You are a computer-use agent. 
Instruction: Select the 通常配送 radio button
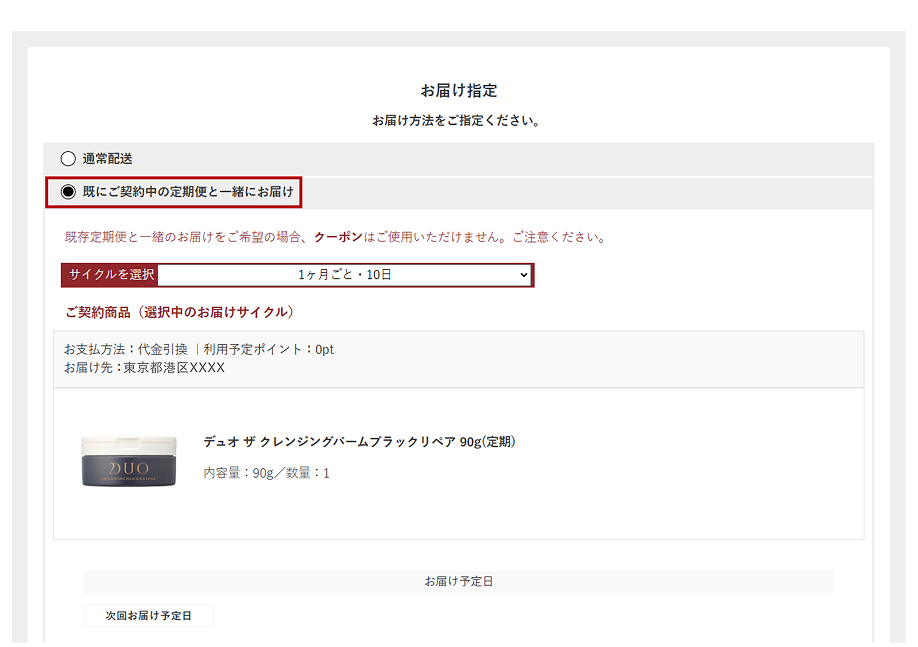click(68, 159)
